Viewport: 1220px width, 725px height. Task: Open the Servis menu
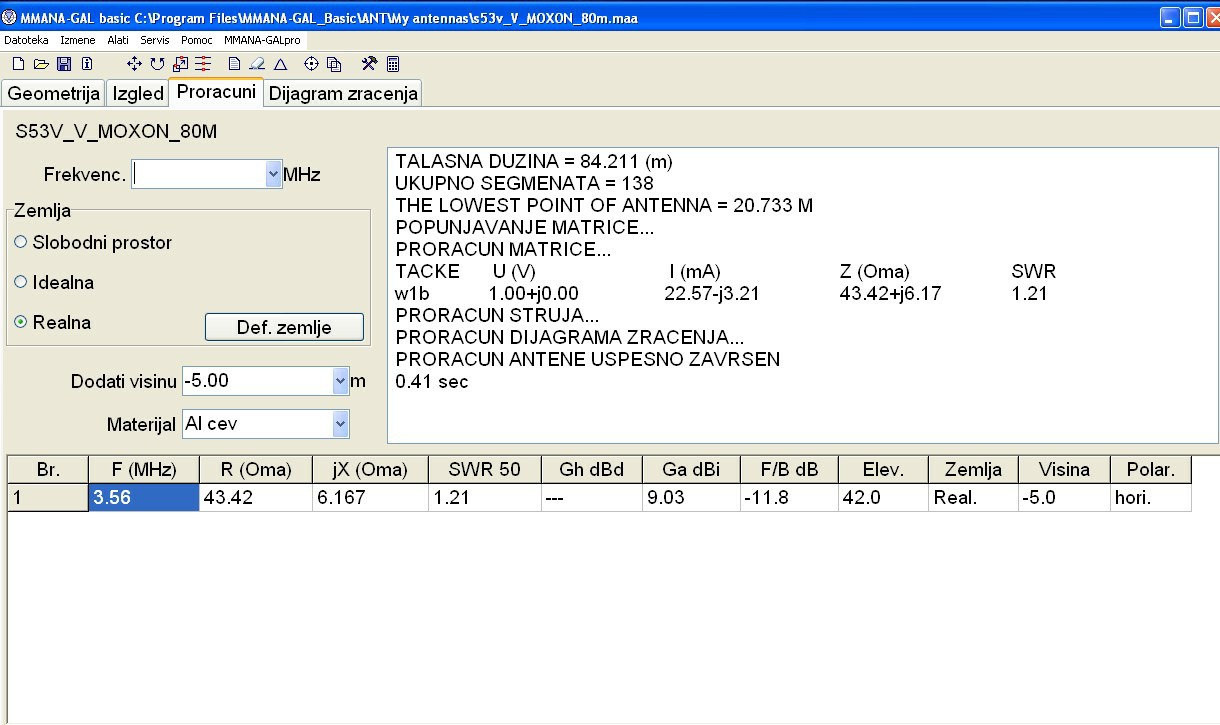tap(155, 40)
